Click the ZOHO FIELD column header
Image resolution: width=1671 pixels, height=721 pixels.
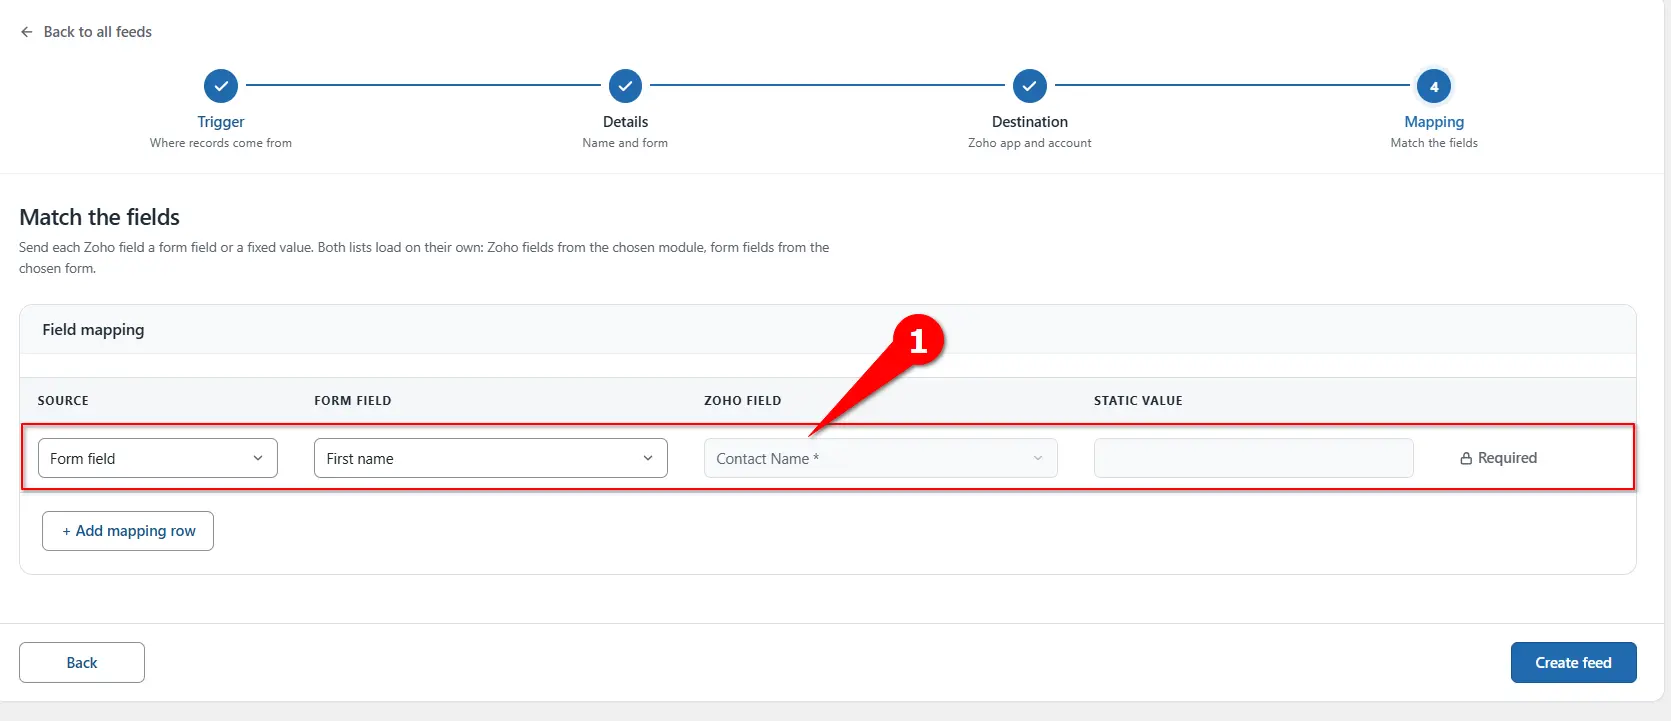pyautogui.click(x=743, y=400)
